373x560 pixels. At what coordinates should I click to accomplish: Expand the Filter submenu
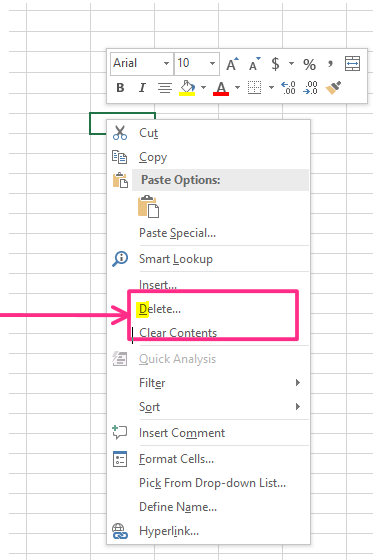point(208,383)
